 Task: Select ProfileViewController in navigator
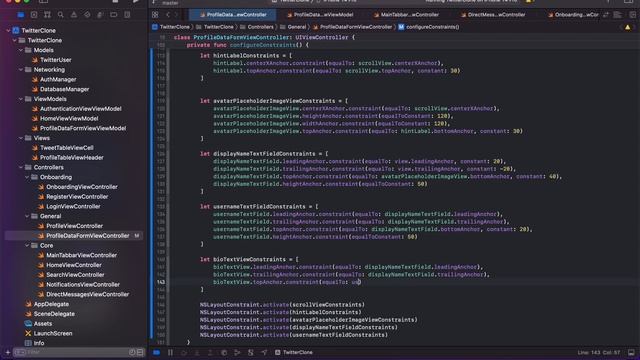click(x=74, y=226)
